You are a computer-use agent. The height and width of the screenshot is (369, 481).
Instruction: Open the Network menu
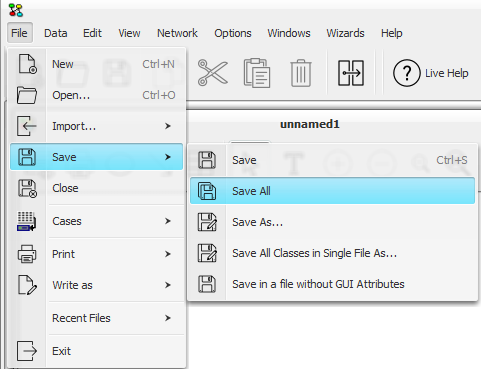[177, 33]
